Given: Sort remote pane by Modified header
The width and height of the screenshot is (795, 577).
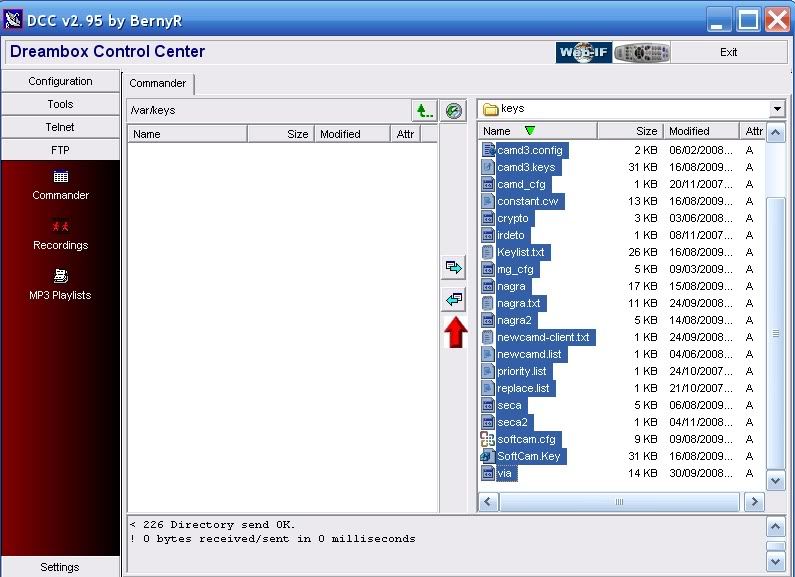Looking at the screenshot, I should 352,134.
